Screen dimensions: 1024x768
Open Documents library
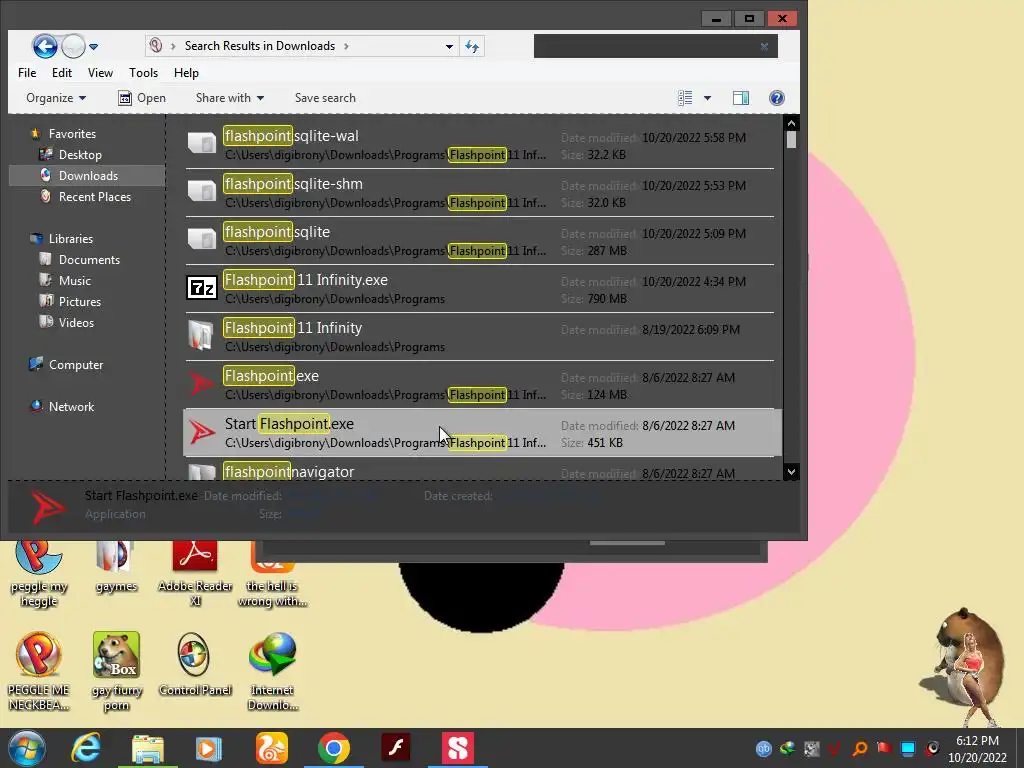point(89,260)
